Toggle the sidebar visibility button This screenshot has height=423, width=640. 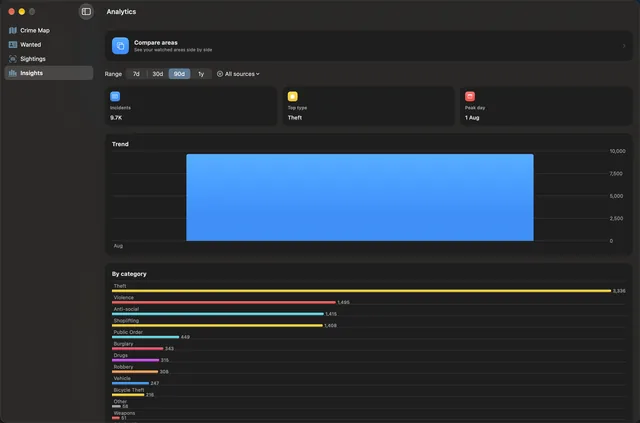coord(86,11)
